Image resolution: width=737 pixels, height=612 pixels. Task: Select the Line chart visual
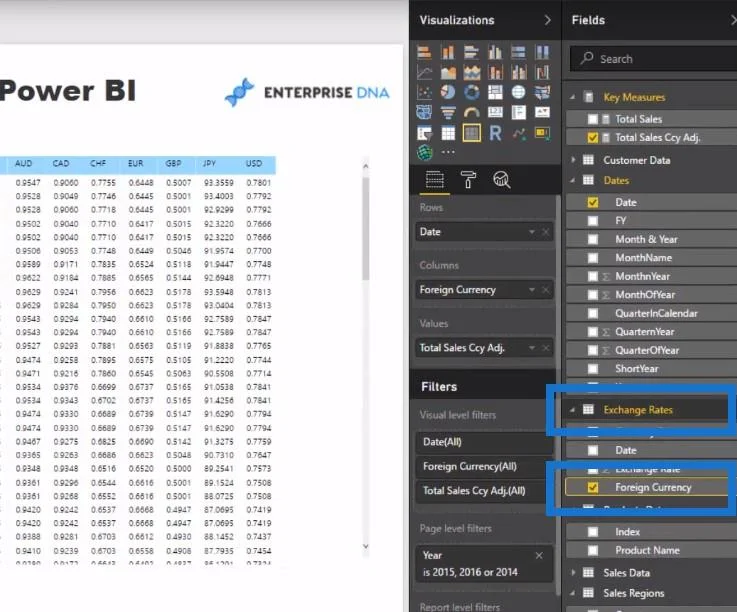pos(424,72)
